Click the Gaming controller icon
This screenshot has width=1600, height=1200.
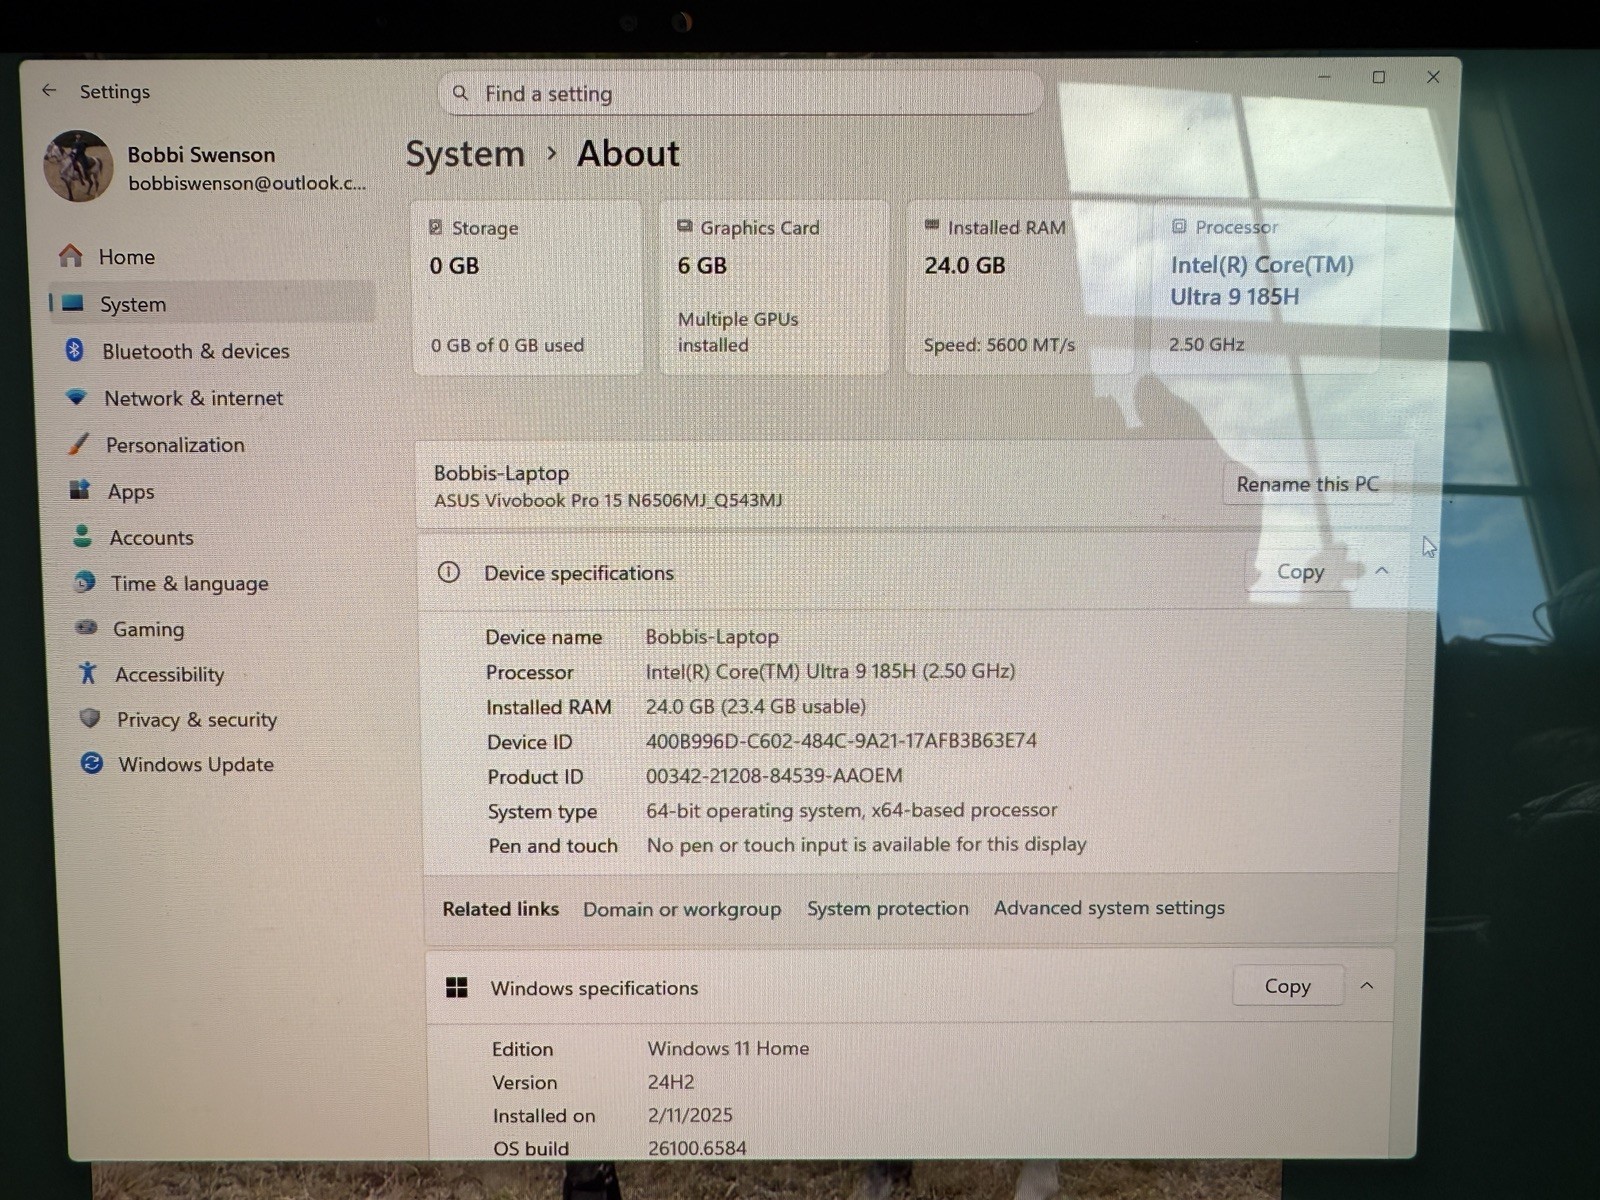(86, 628)
